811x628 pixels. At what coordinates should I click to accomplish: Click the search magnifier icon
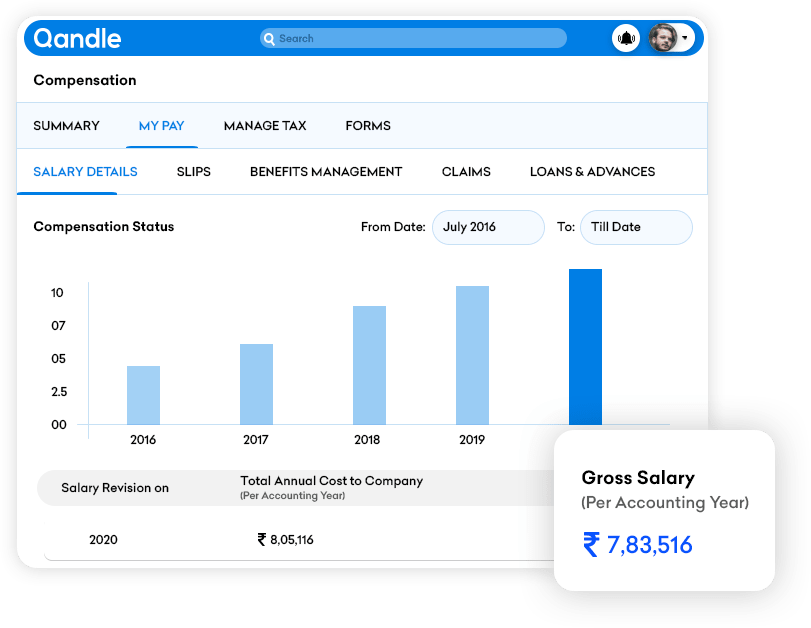[268, 39]
